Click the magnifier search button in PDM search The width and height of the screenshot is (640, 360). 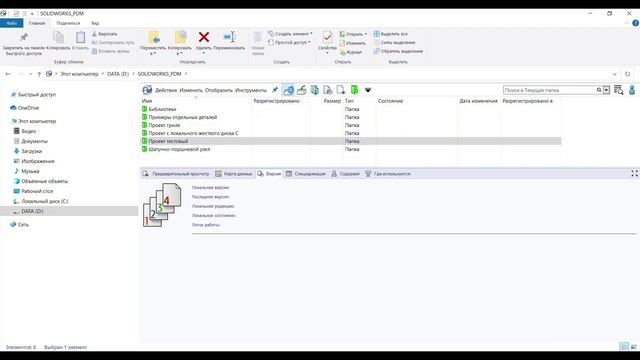[x=599, y=90]
